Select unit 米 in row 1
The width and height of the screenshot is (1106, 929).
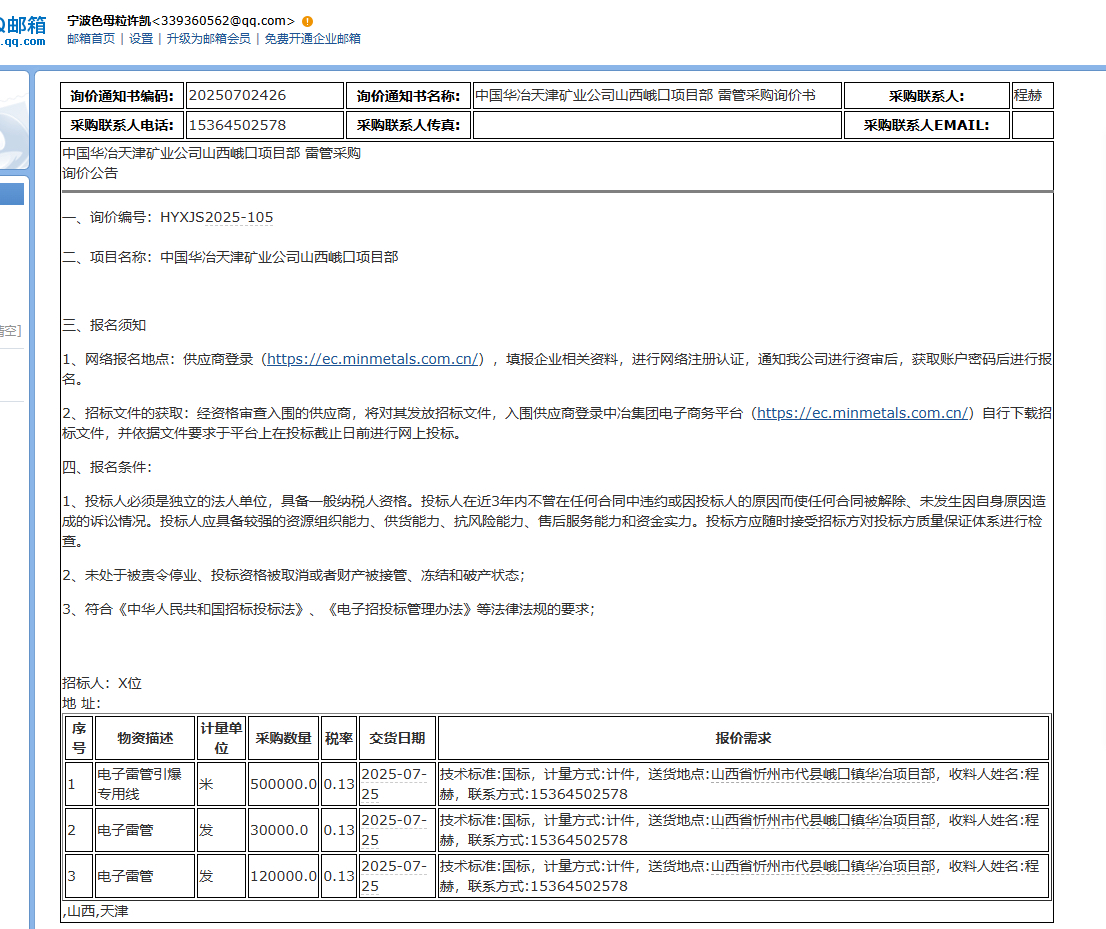tap(221, 784)
